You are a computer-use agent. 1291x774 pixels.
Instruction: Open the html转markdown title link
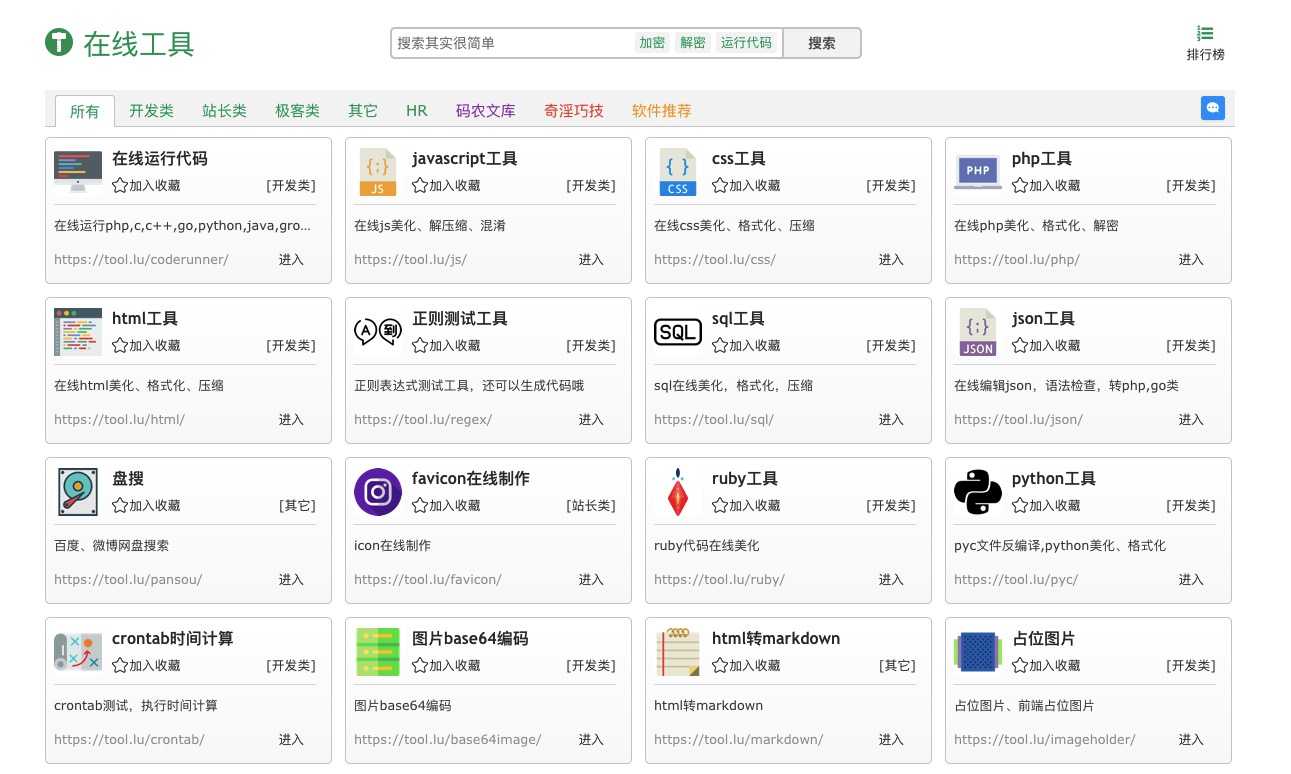[776, 639]
